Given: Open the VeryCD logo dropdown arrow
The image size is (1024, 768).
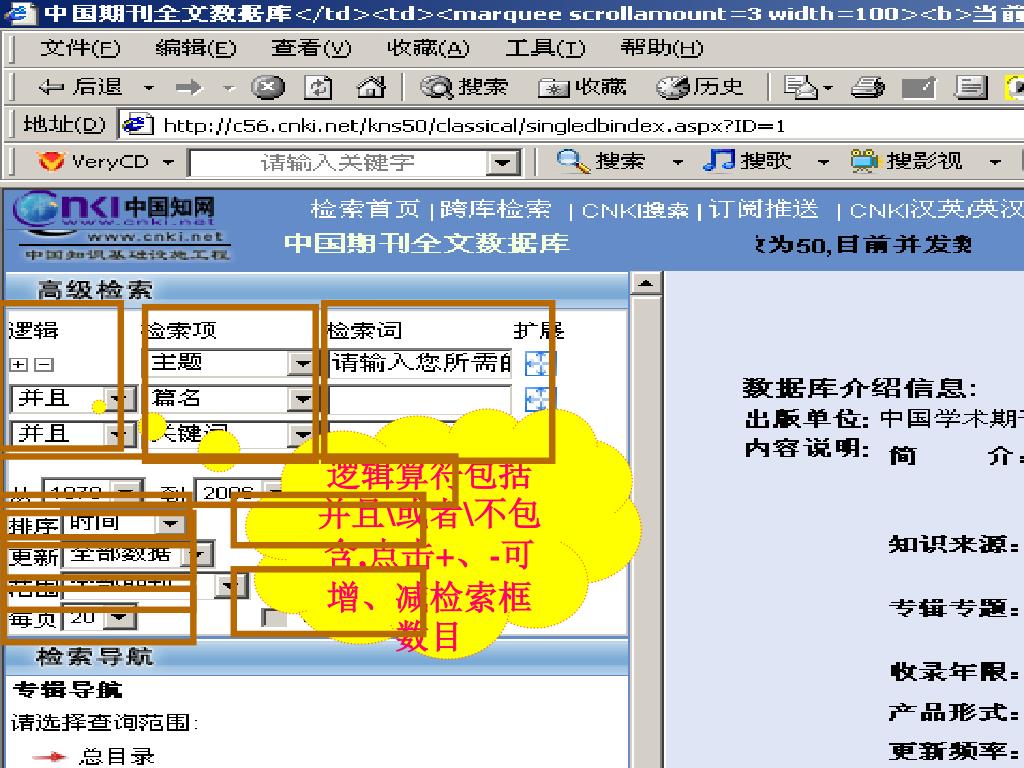Looking at the screenshot, I should [168, 161].
